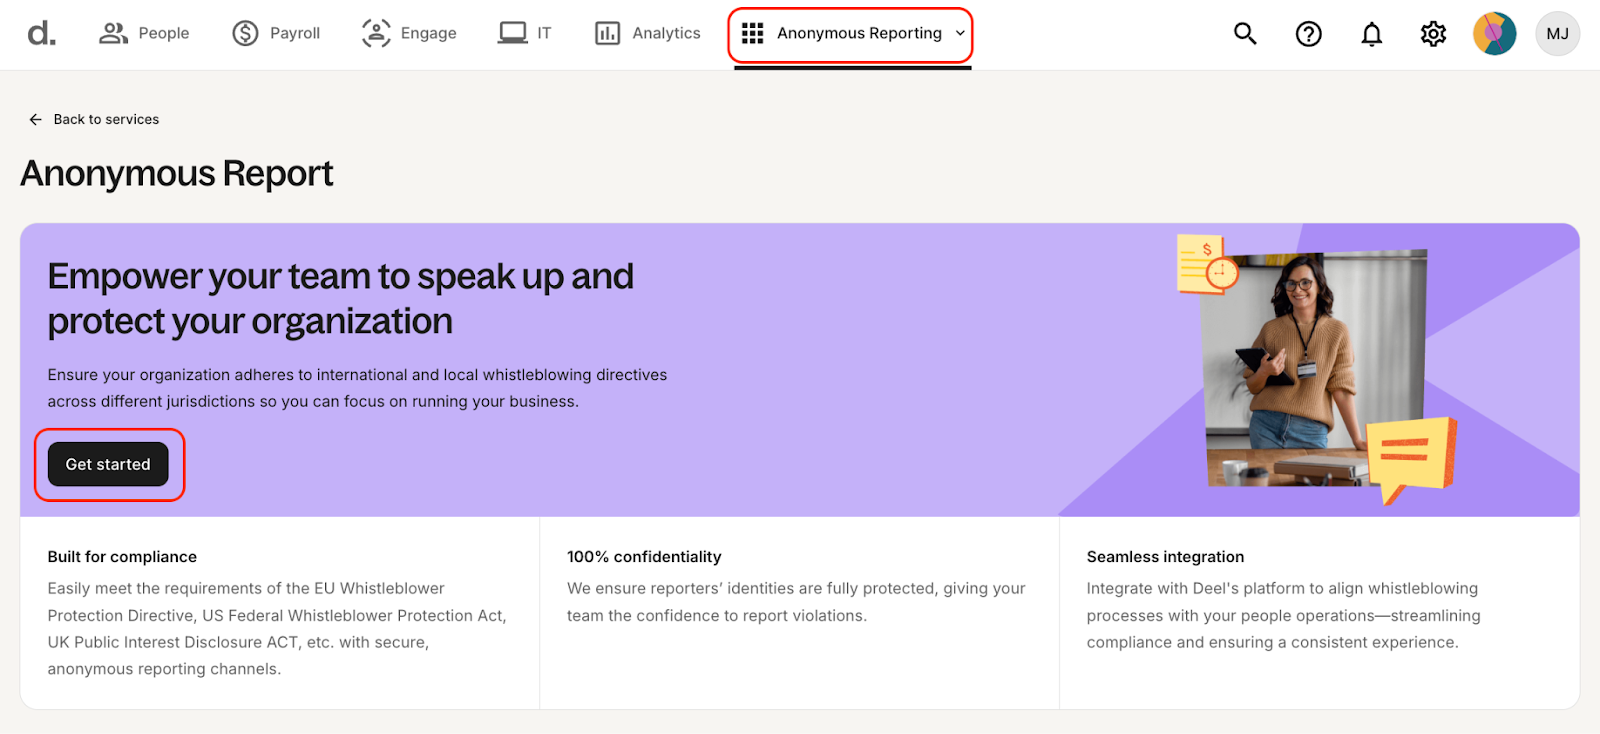Screen dimensions: 1600x734
Task: Open the settings gear icon
Action: click(1433, 34)
